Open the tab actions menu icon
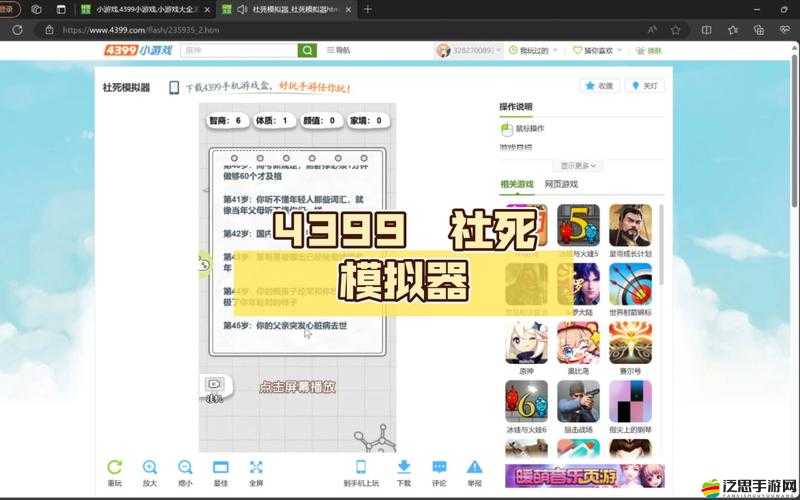This screenshot has width=800, height=500. [x=61, y=9]
